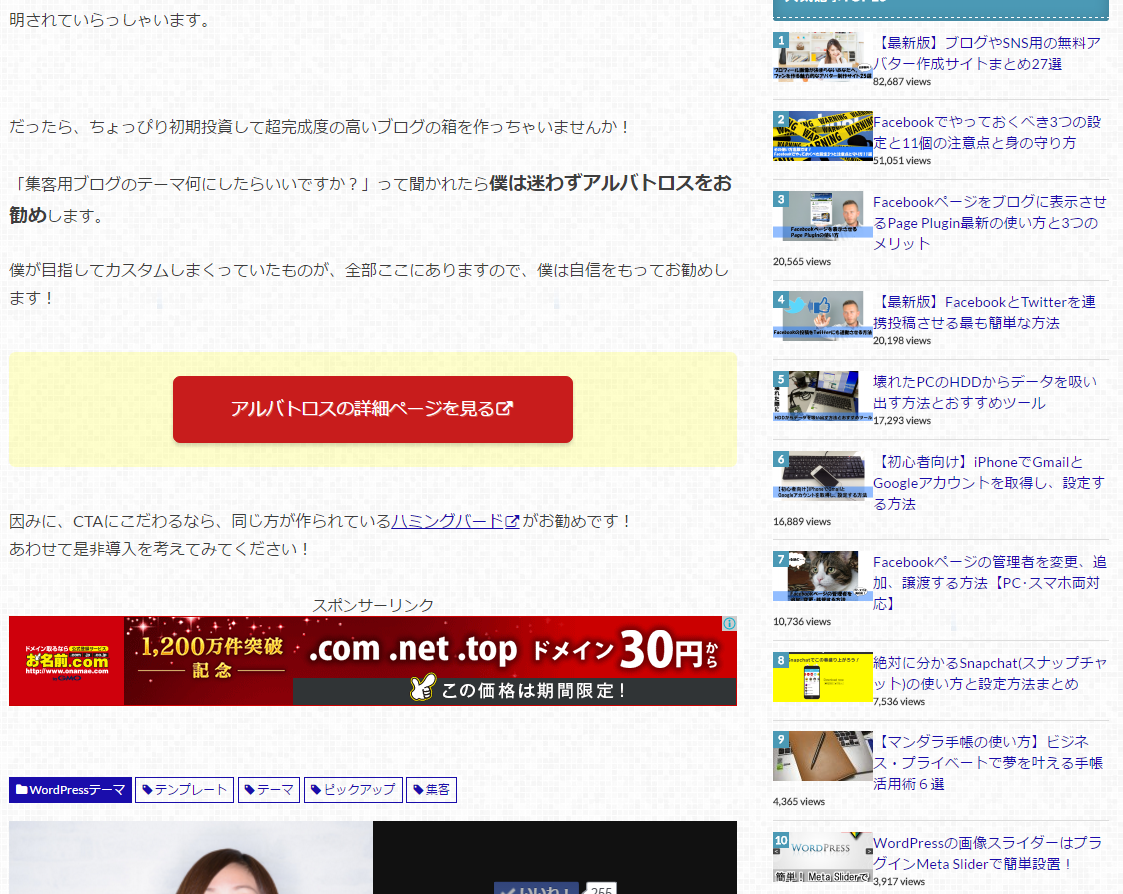
Task: Click the 20,198 views count
Action: click(902, 340)
